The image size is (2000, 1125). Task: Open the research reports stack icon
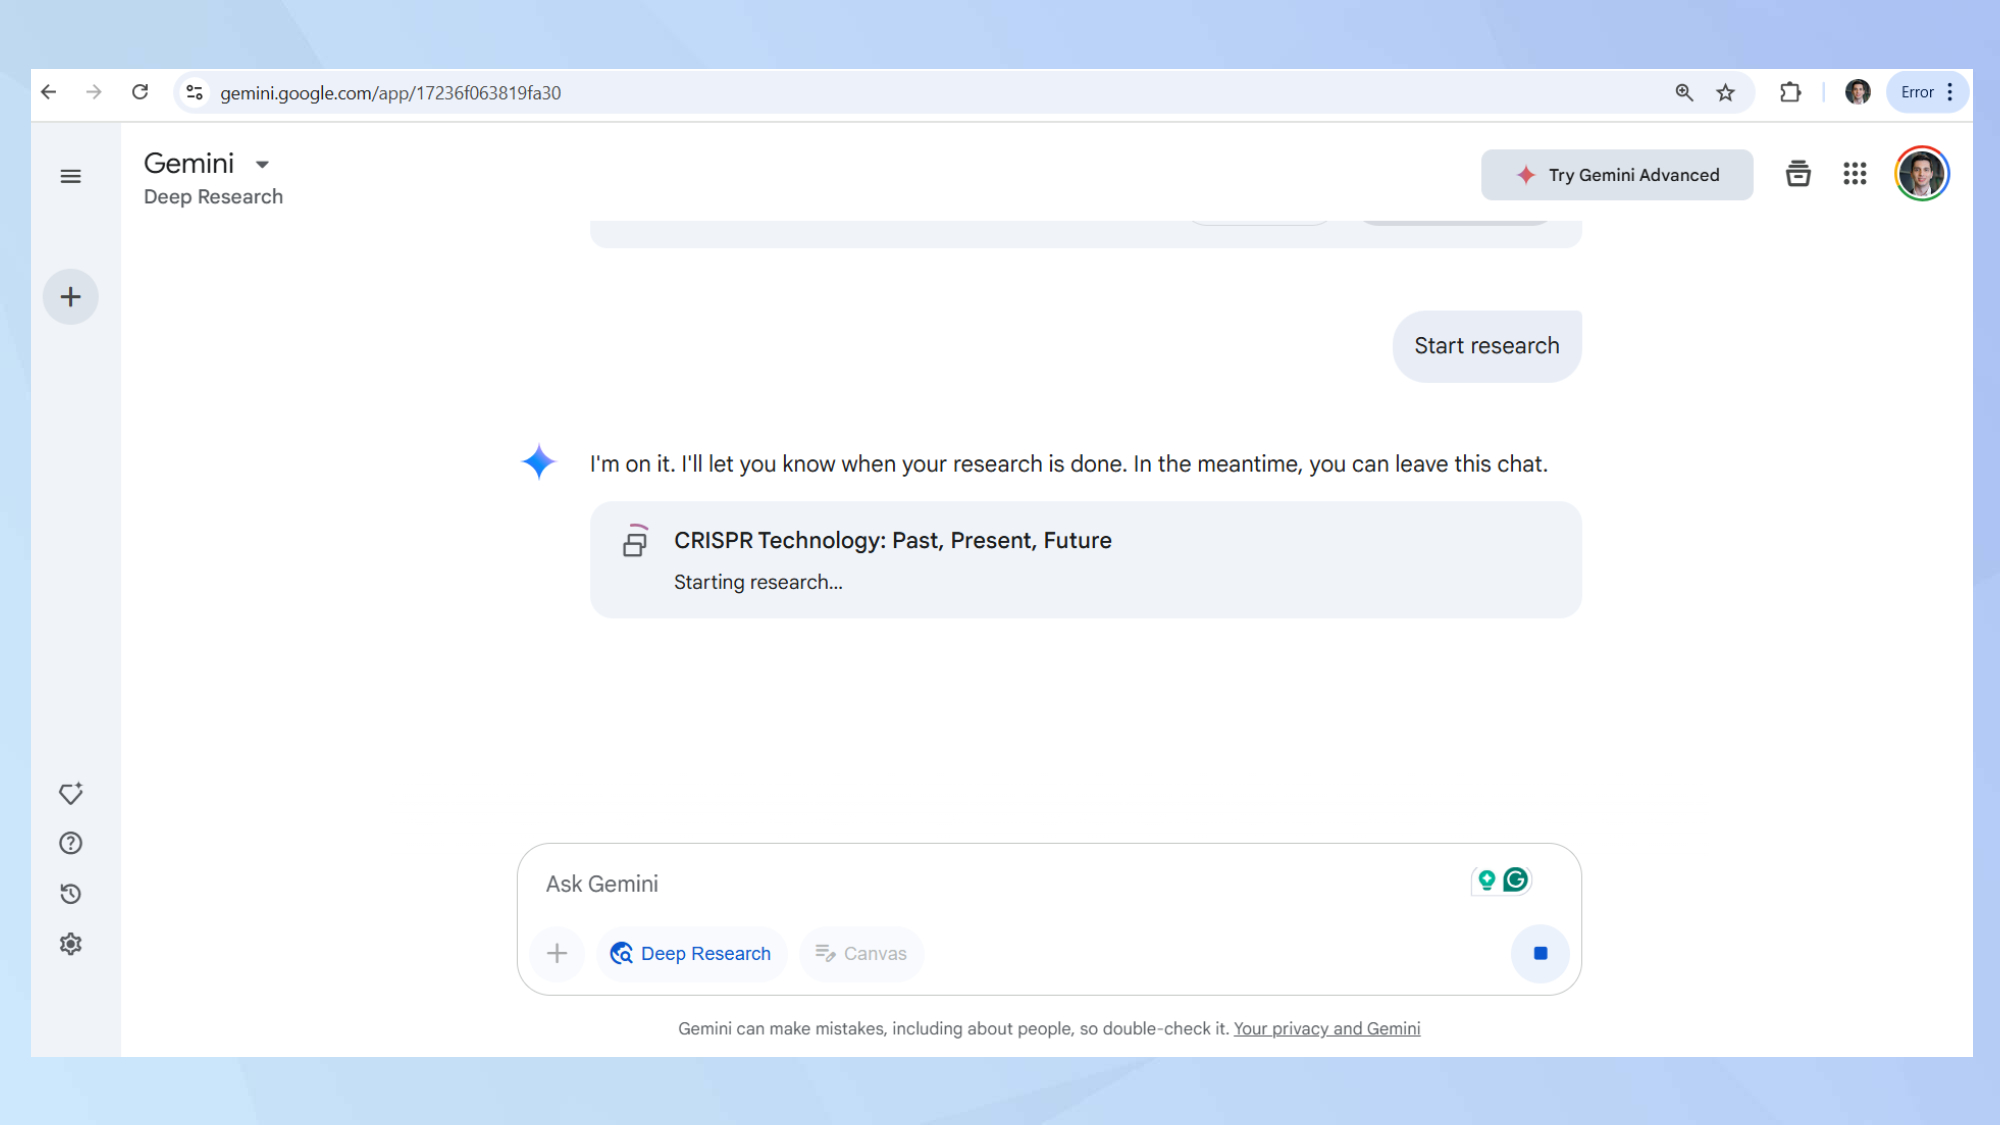pos(1798,174)
